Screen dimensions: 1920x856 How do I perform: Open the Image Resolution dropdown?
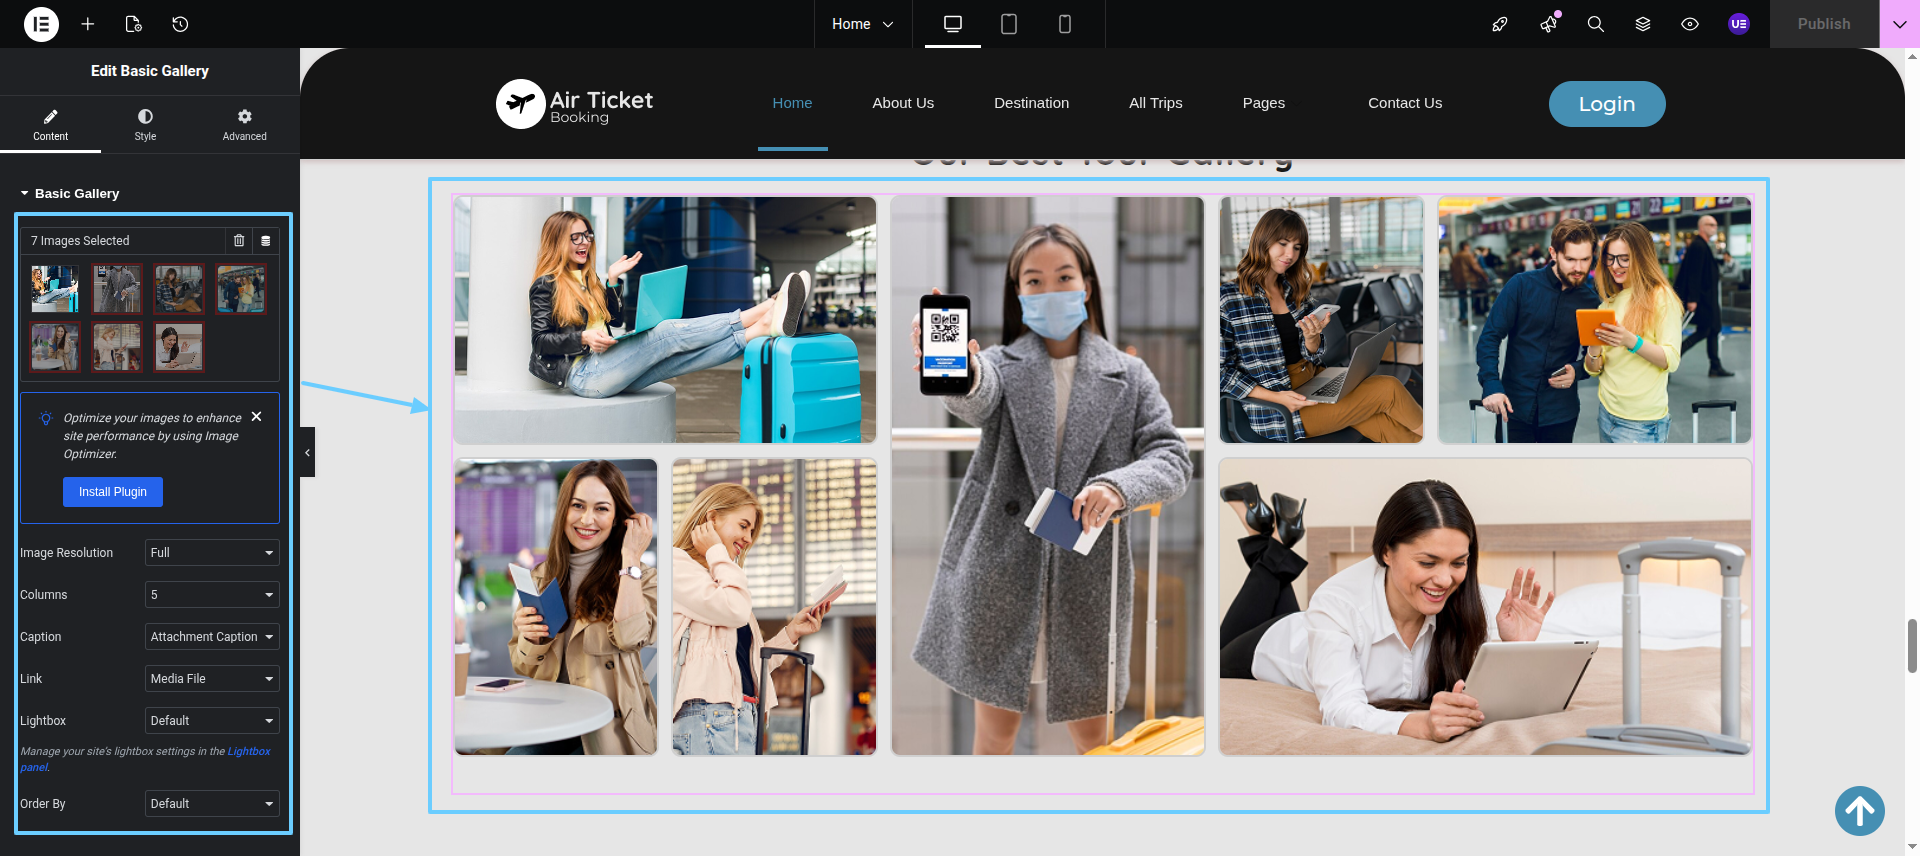tap(212, 553)
